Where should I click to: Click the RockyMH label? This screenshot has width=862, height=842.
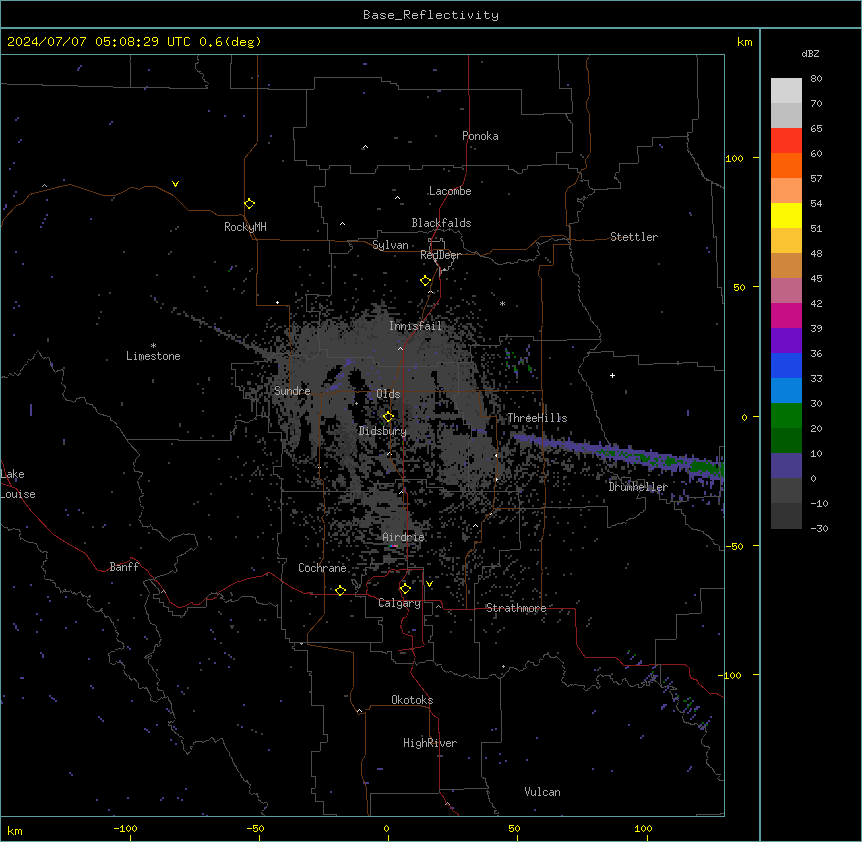pos(245,227)
